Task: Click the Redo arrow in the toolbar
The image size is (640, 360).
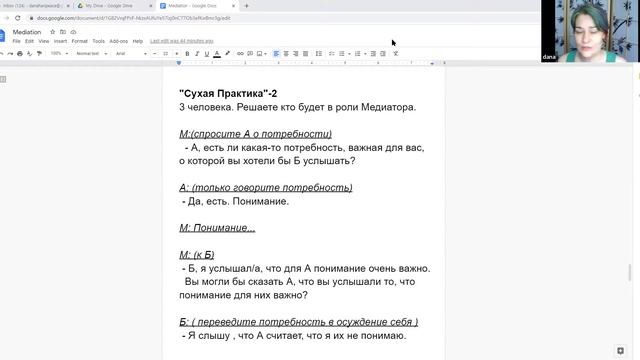Action: click(10, 53)
